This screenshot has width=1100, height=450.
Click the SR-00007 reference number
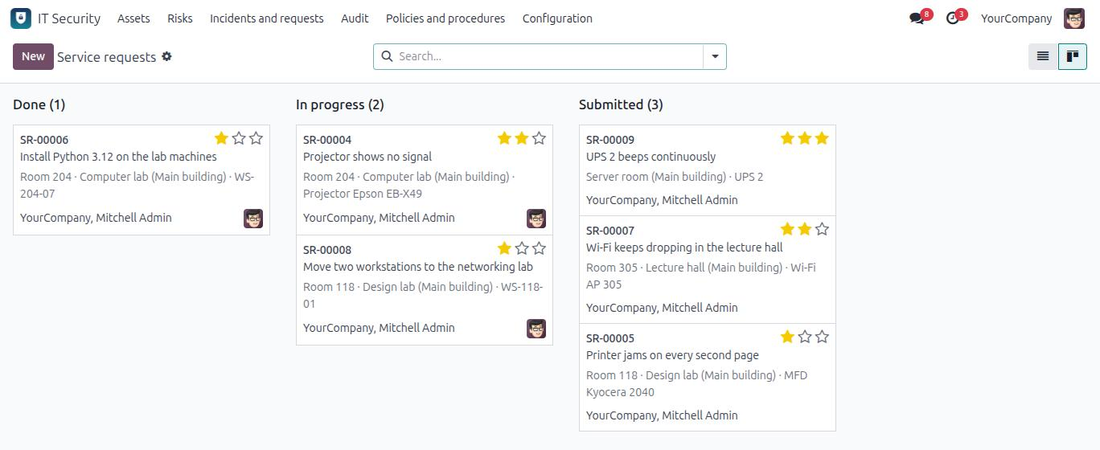[x=610, y=230]
